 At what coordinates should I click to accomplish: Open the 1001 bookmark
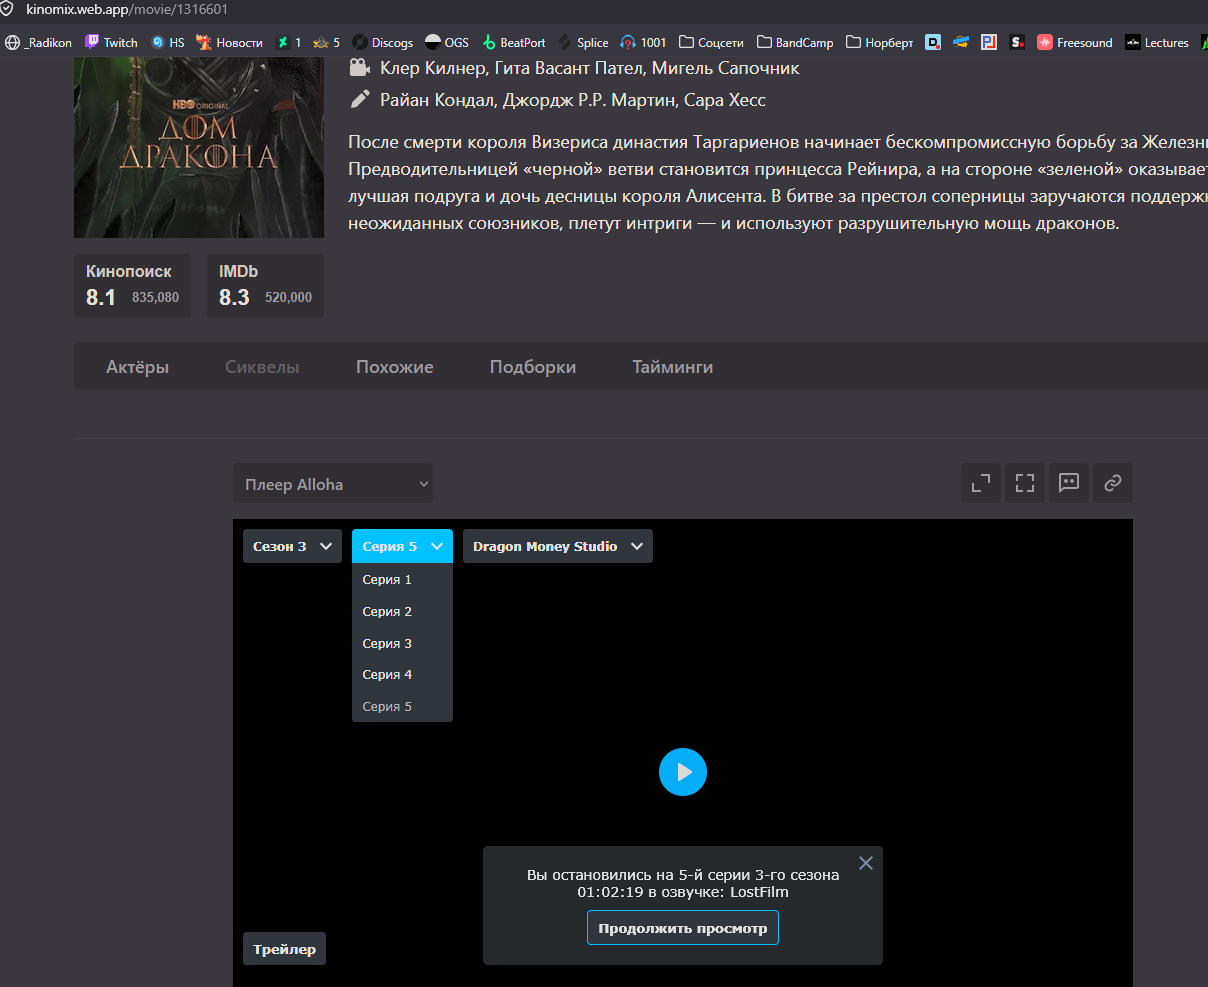643,42
